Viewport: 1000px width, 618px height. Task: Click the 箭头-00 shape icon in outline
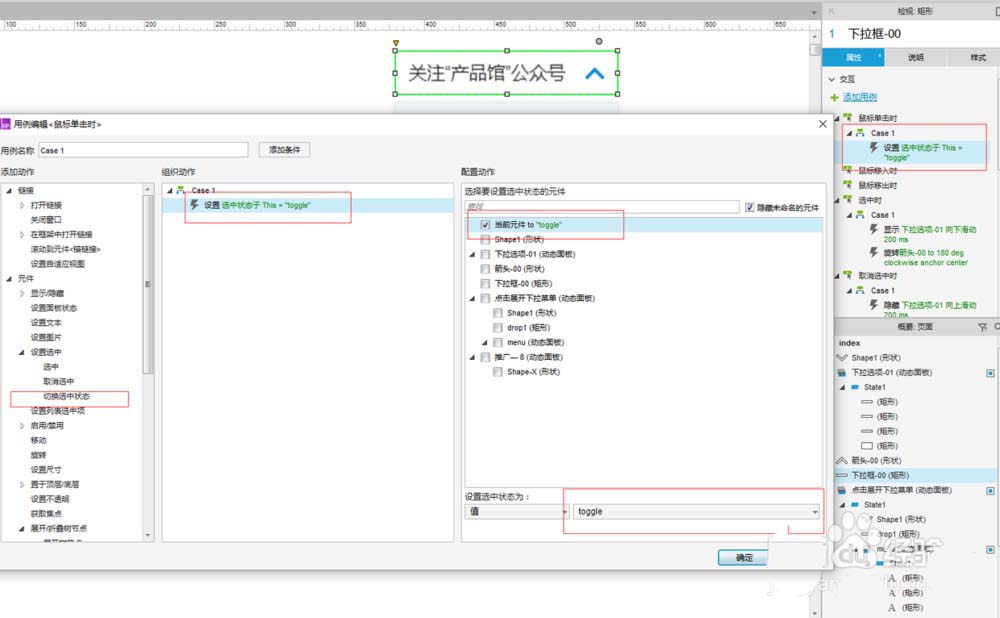pyautogui.click(x=842, y=460)
